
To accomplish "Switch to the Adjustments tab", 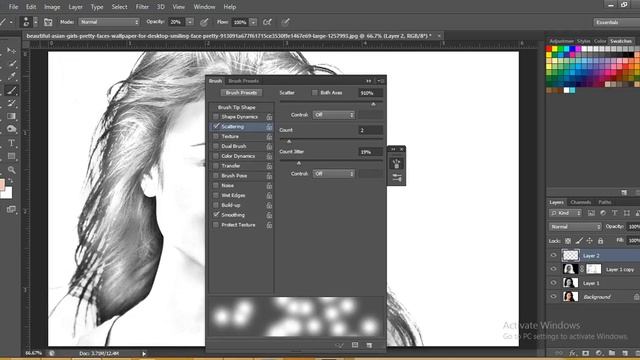I will point(561,41).
